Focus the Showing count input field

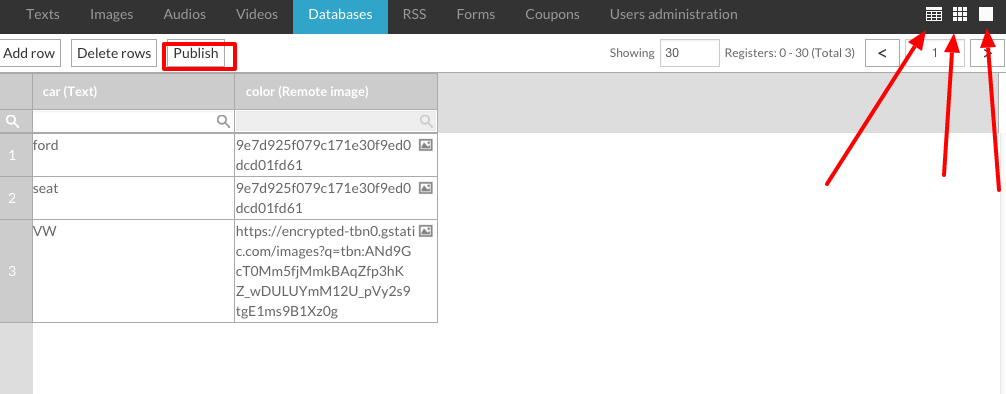click(x=690, y=53)
